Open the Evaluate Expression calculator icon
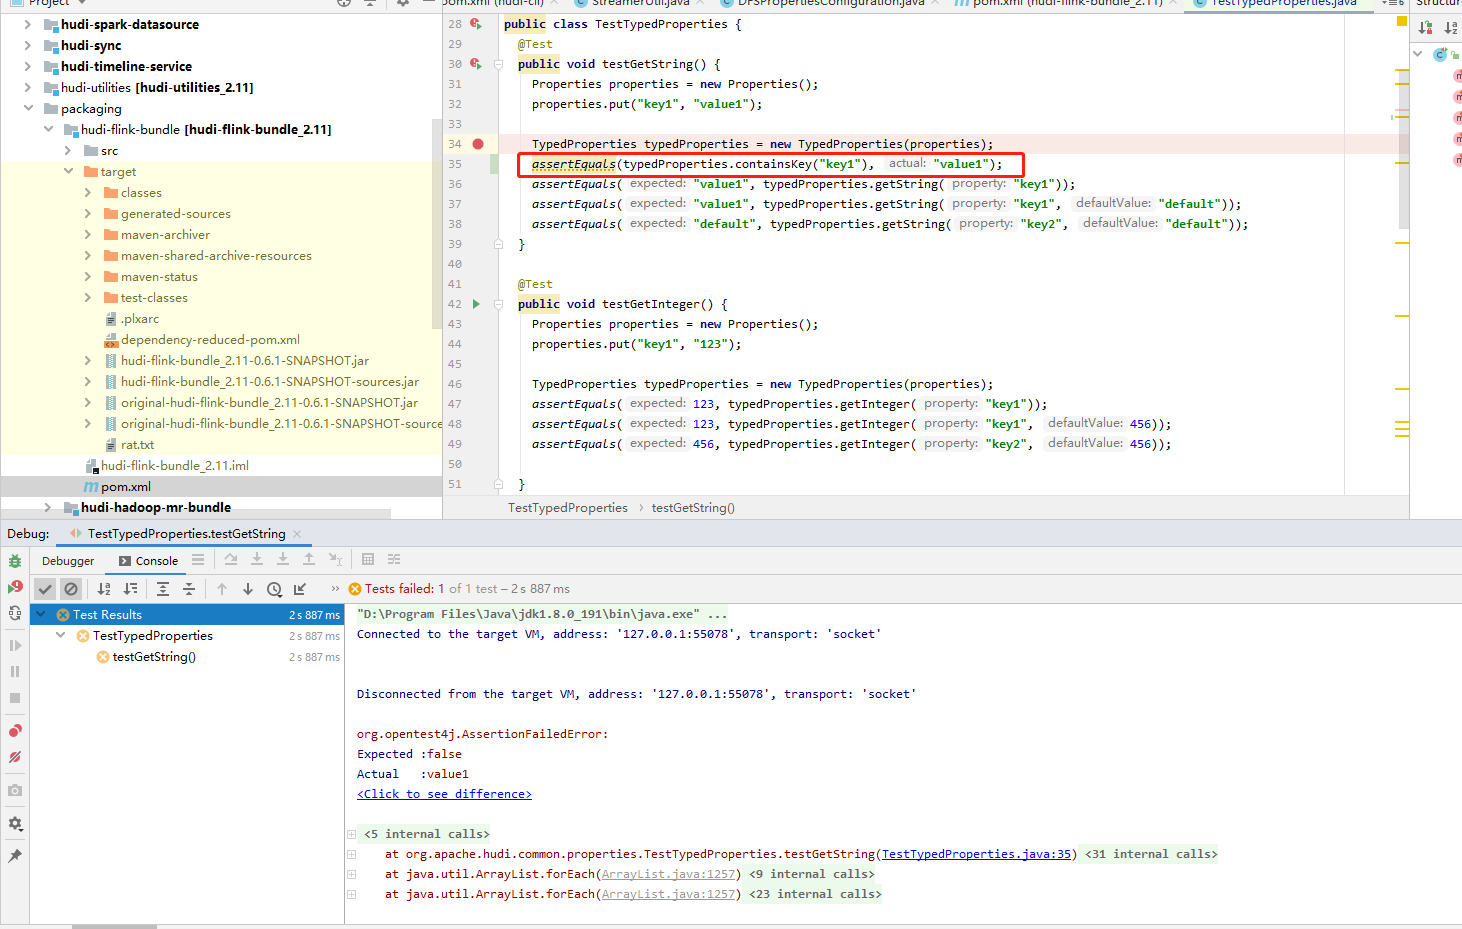Viewport: 1462px width, 929px height. pyautogui.click(x=368, y=559)
